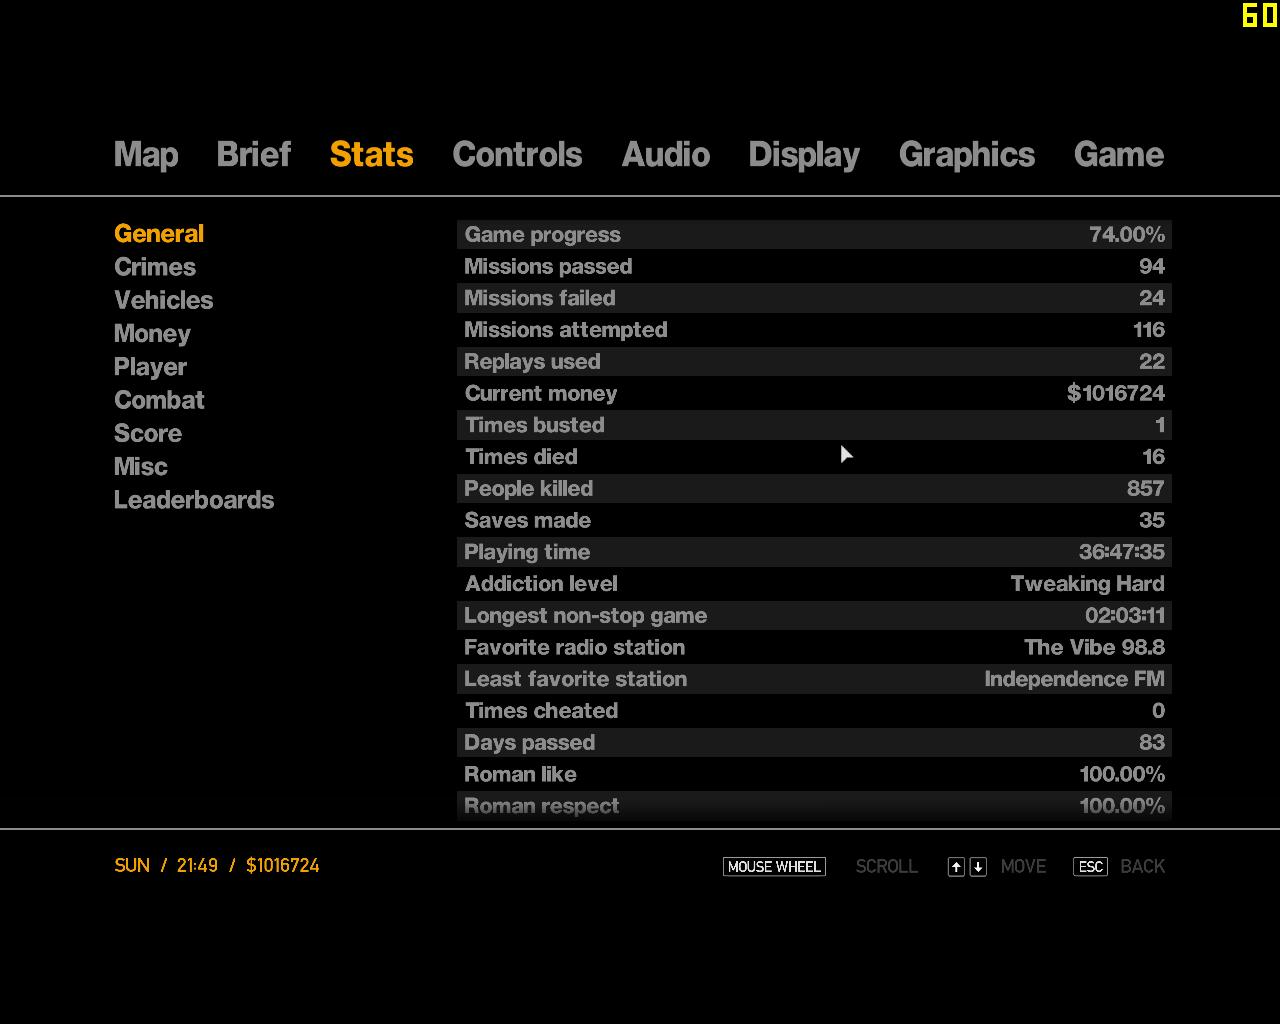Select the Addiction level row
Image resolution: width=1280 pixels, height=1024 pixels.
814,584
